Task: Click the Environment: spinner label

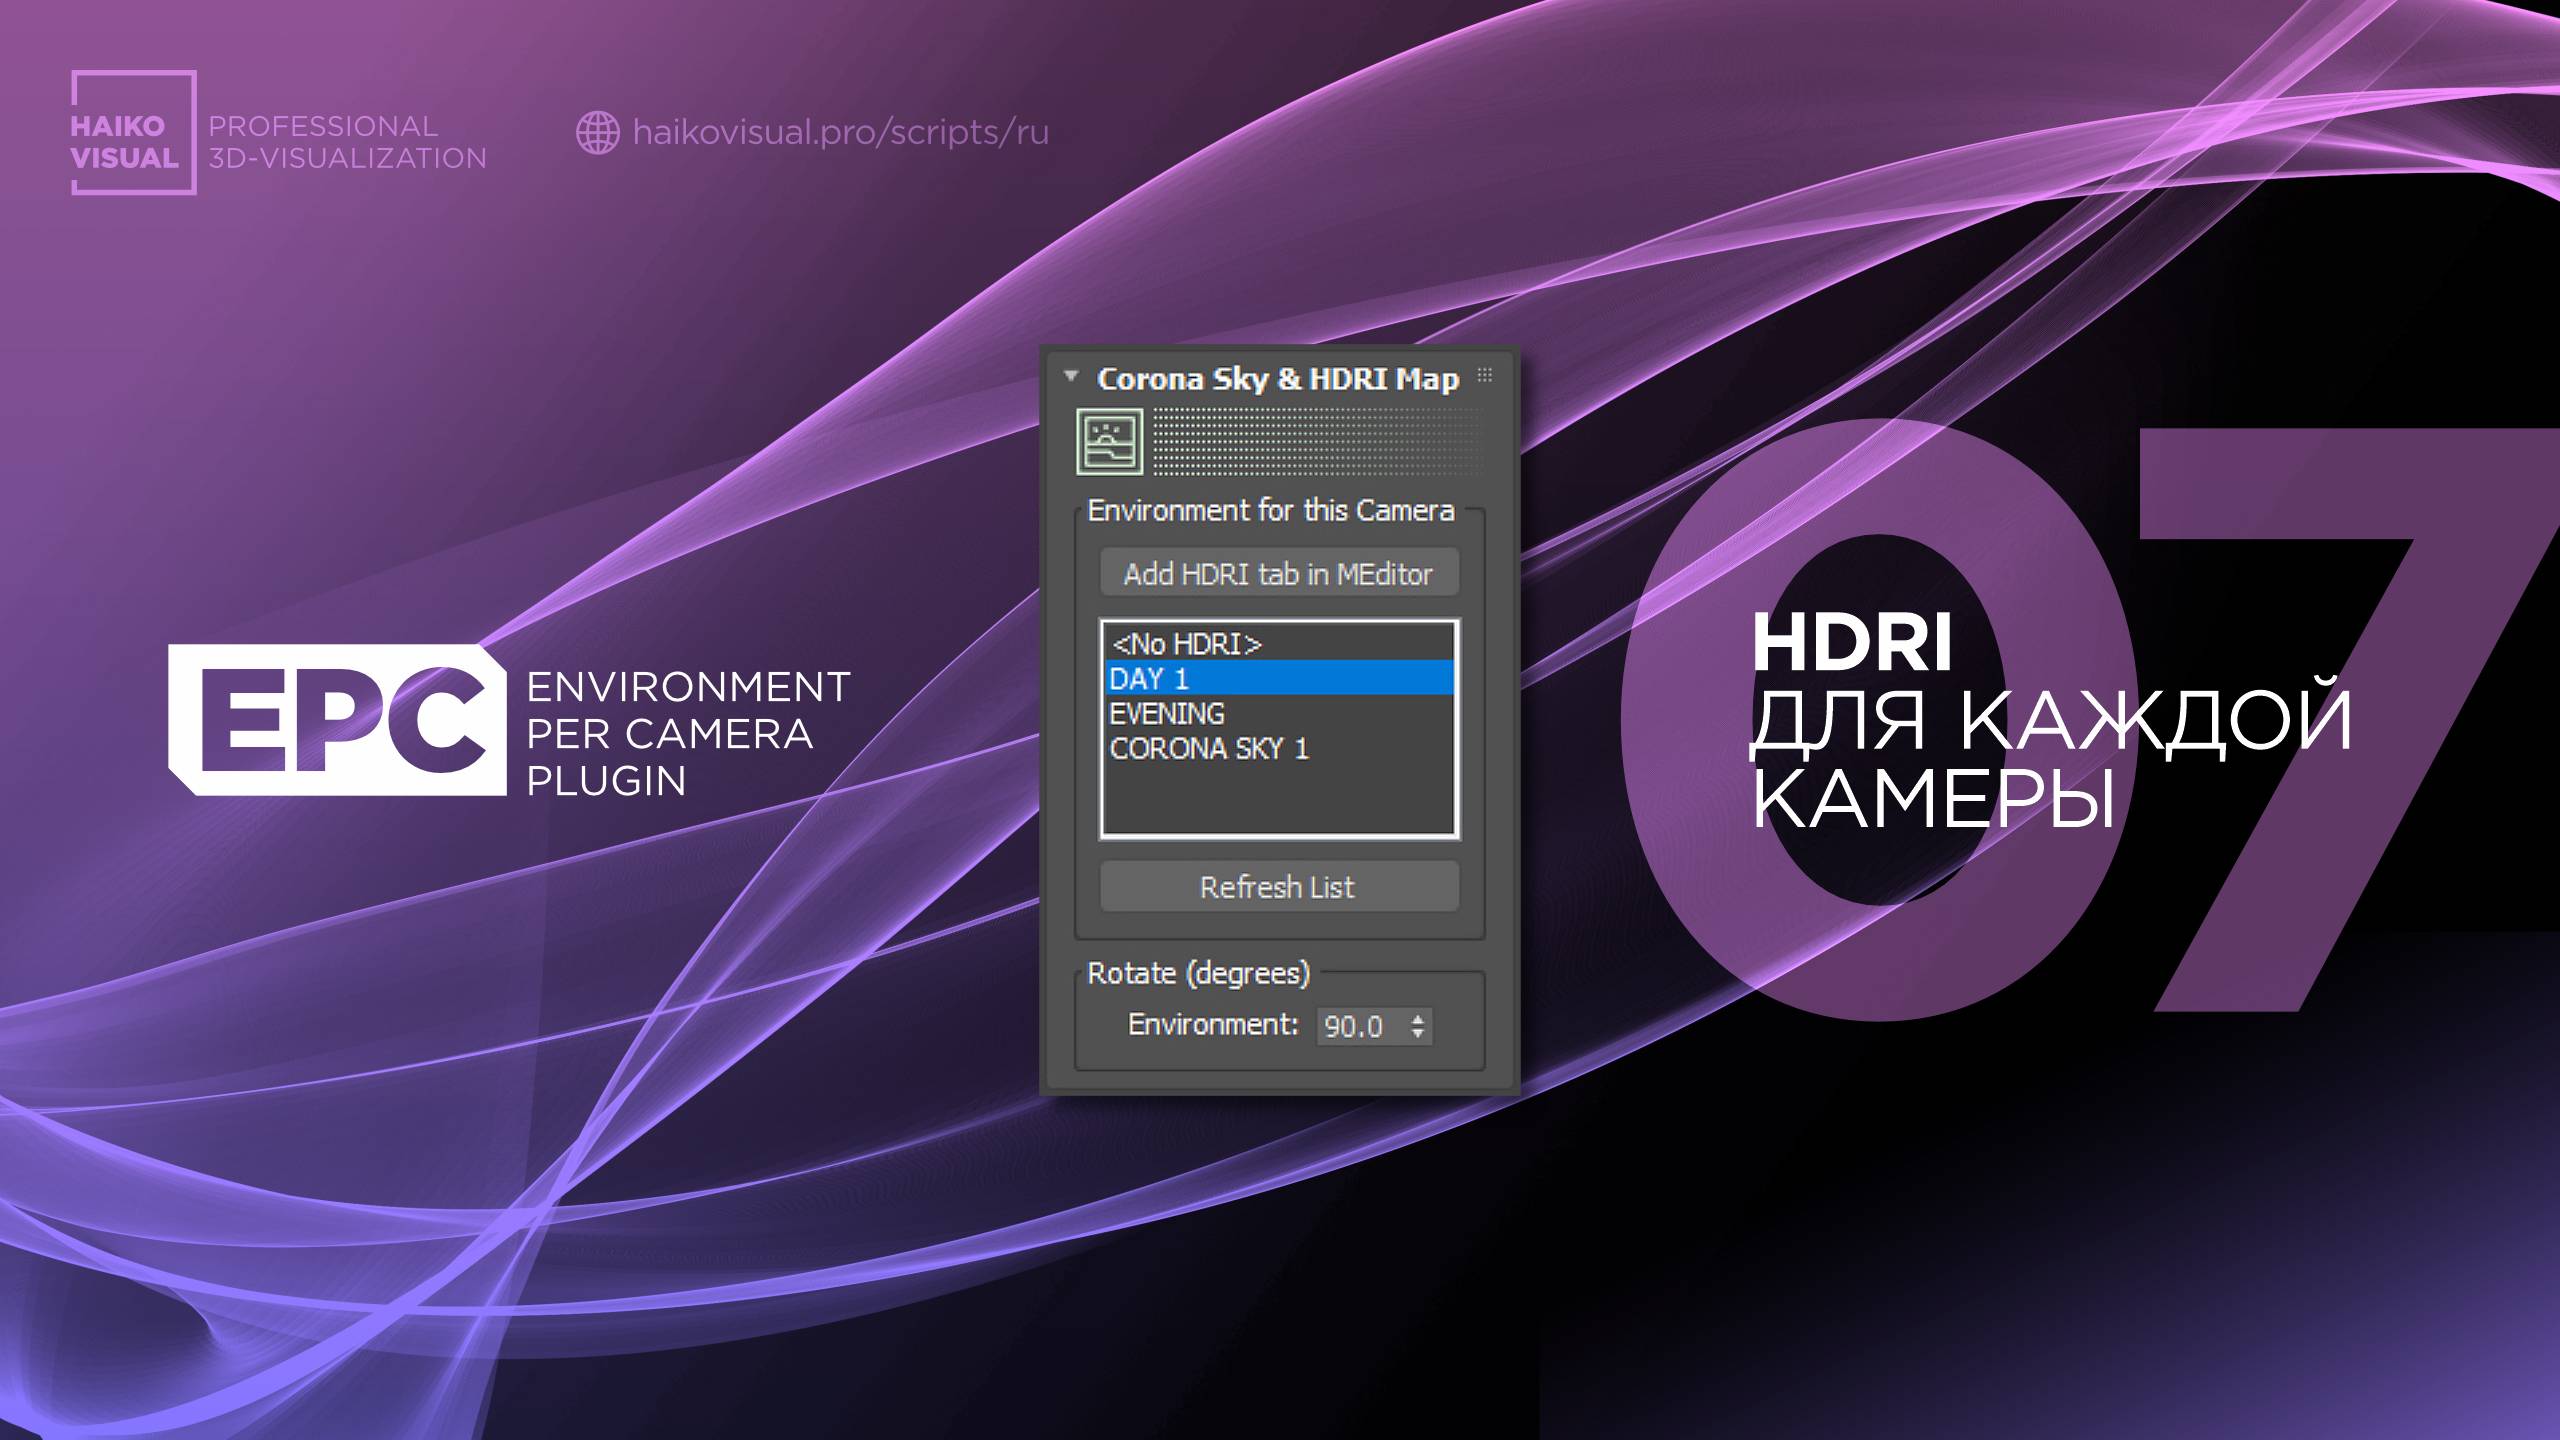Action: point(1213,1024)
